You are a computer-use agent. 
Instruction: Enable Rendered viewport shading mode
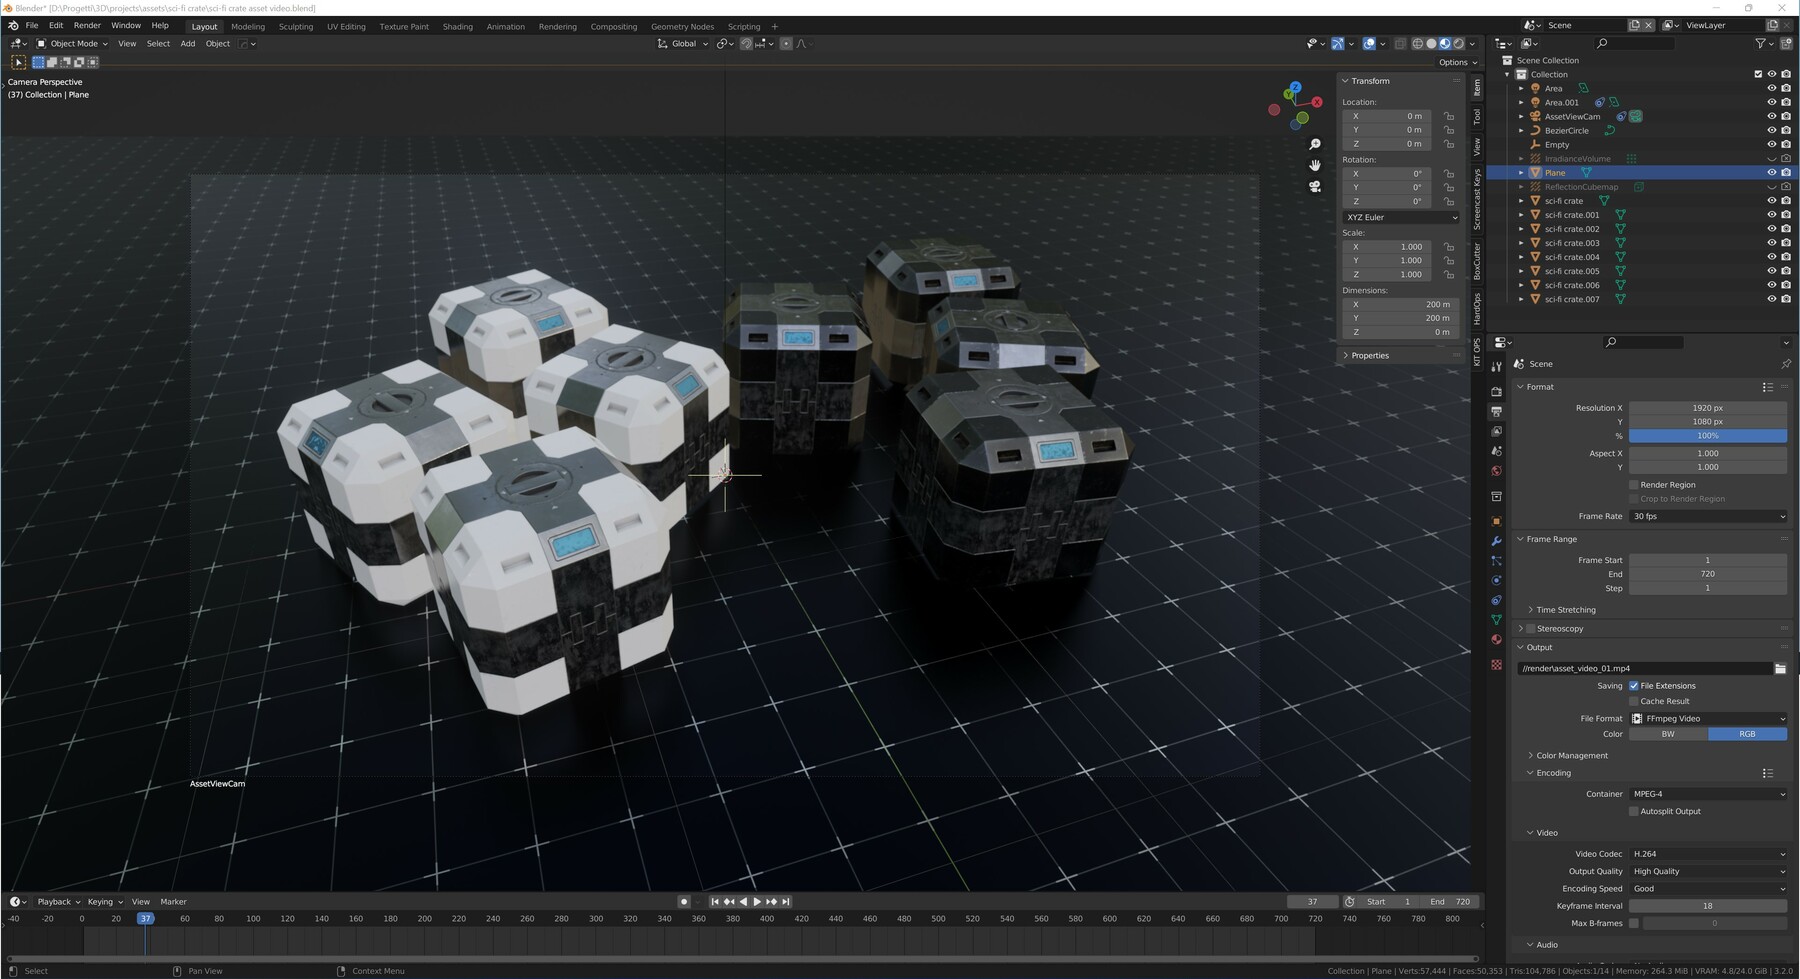1459,43
